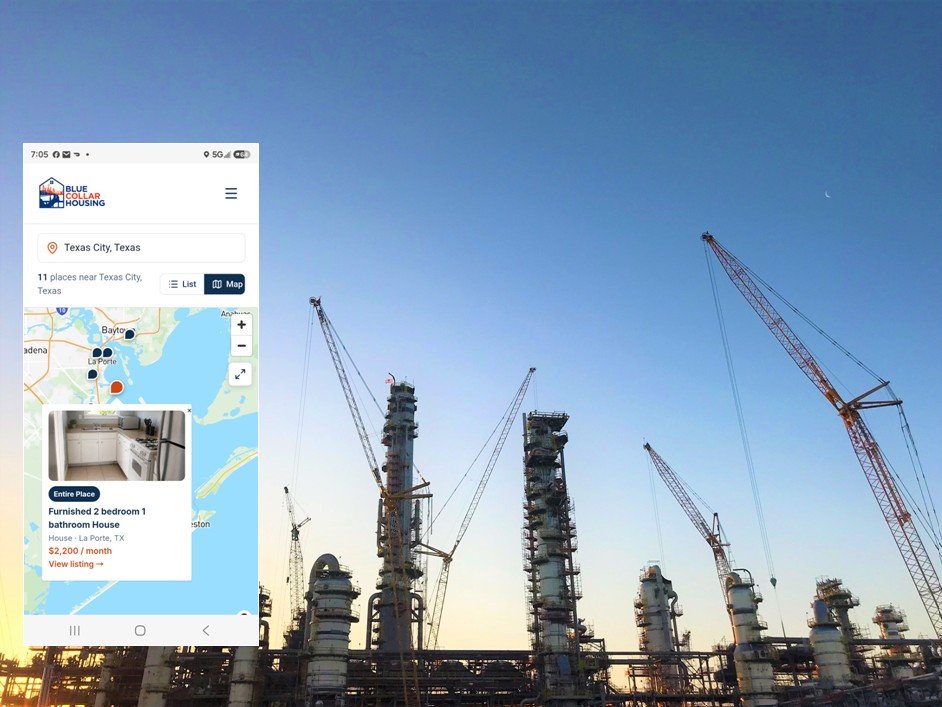Switch to List view
Image resolution: width=942 pixels, height=707 pixels.
coord(183,284)
